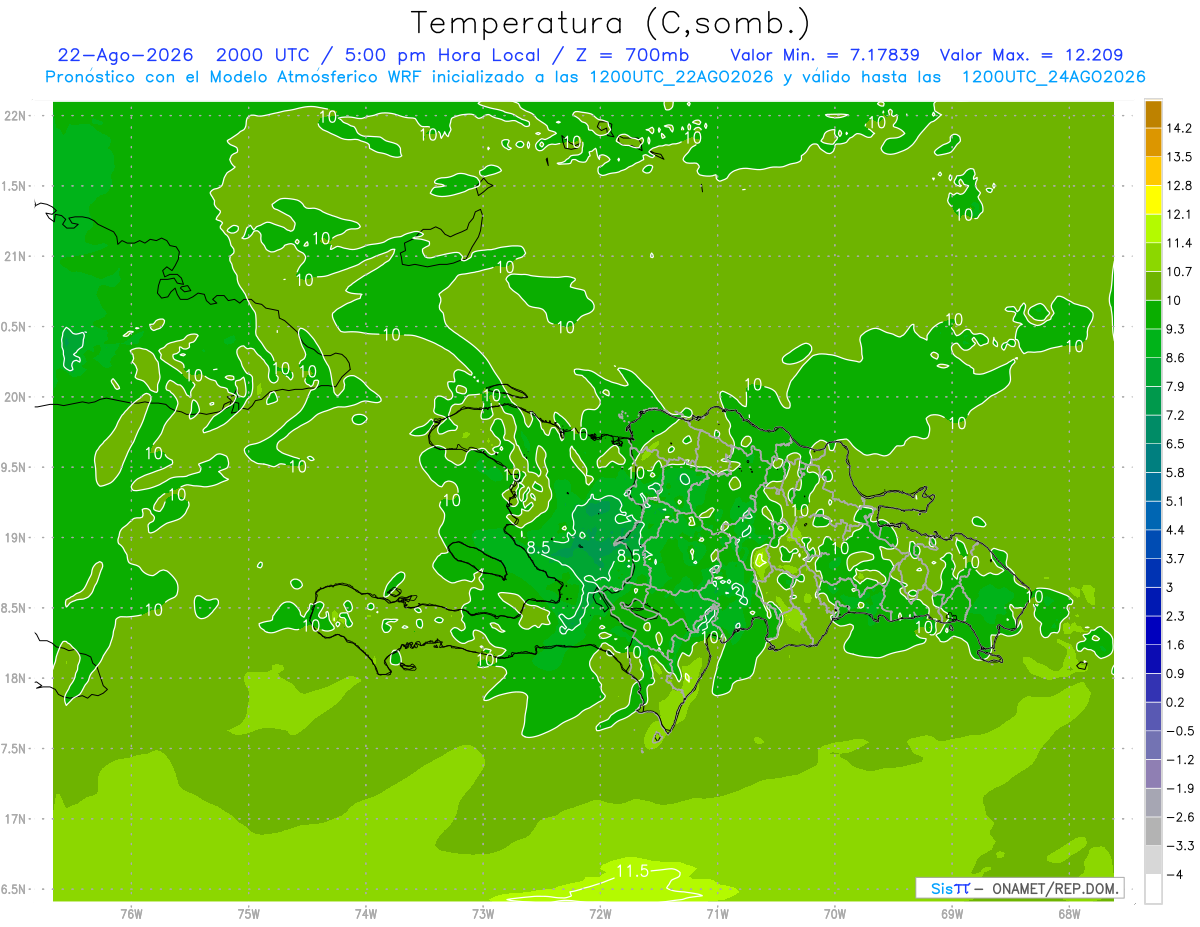Screen dimensions: 1200x927
Task: Click the 69W longitude axis label
Action: (952, 914)
